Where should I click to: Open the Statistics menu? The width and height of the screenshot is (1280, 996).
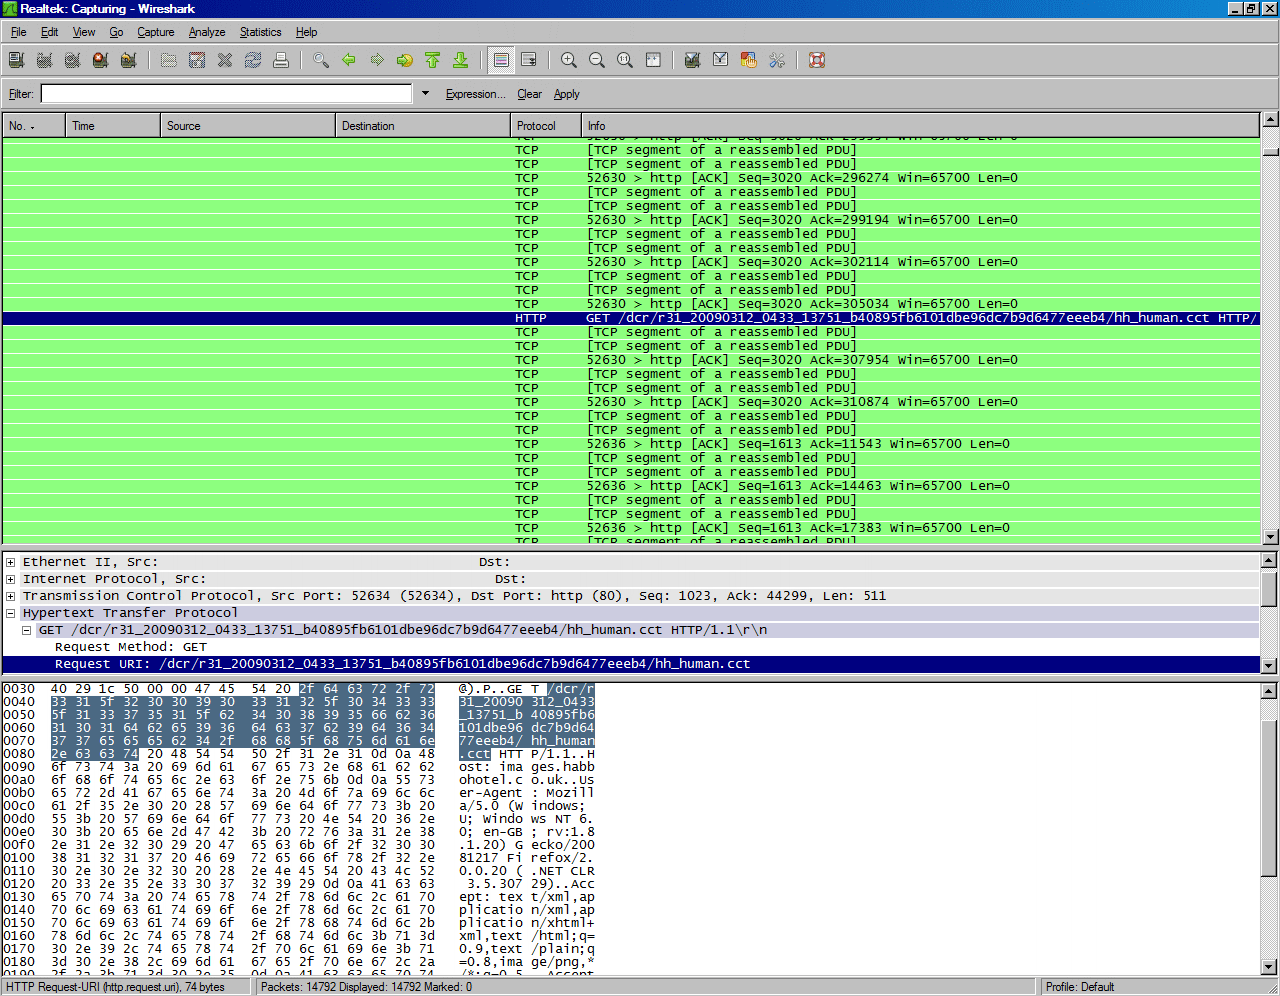(261, 32)
